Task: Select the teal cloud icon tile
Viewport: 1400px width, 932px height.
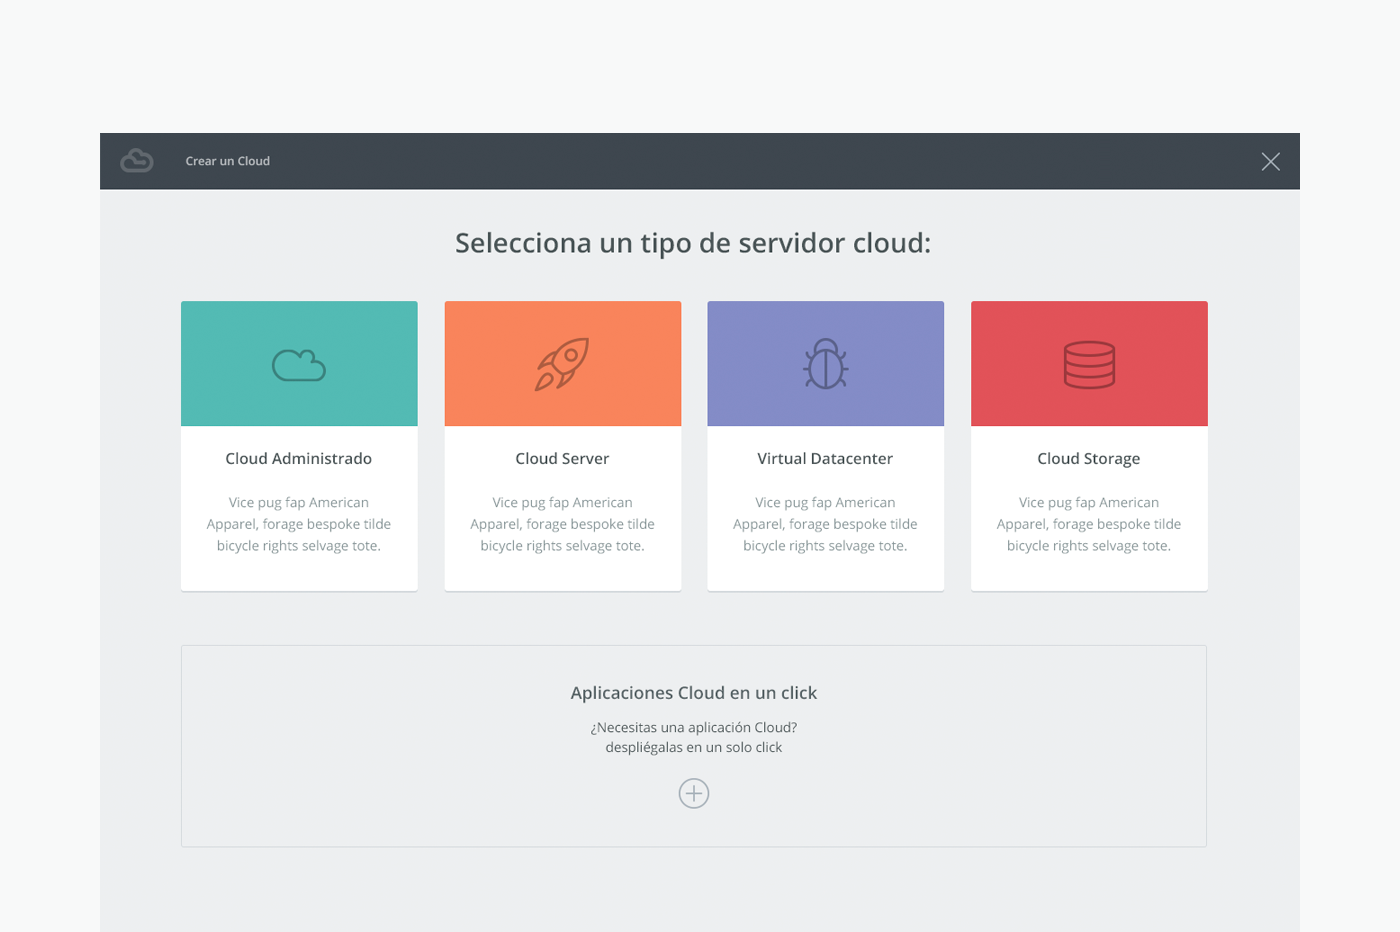Action: click(x=299, y=364)
